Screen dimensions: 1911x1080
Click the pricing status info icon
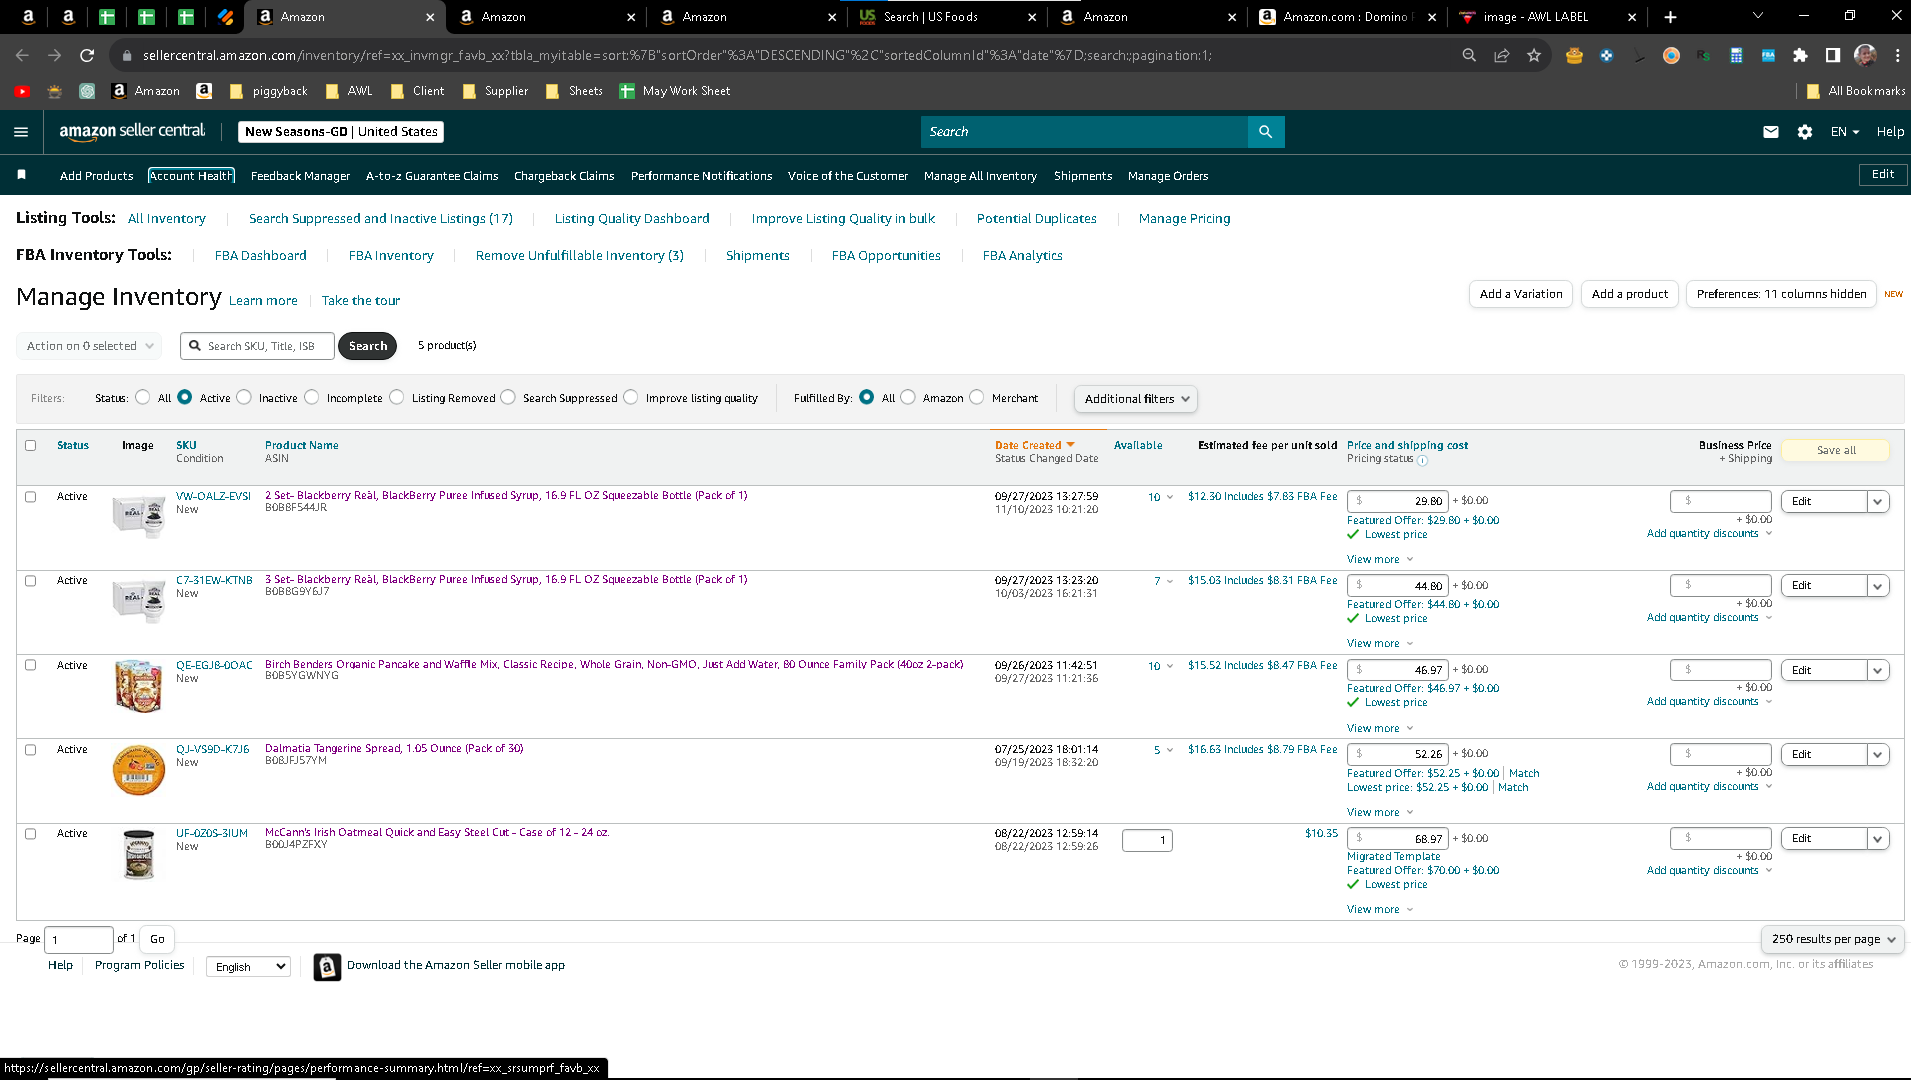pyautogui.click(x=1423, y=460)
